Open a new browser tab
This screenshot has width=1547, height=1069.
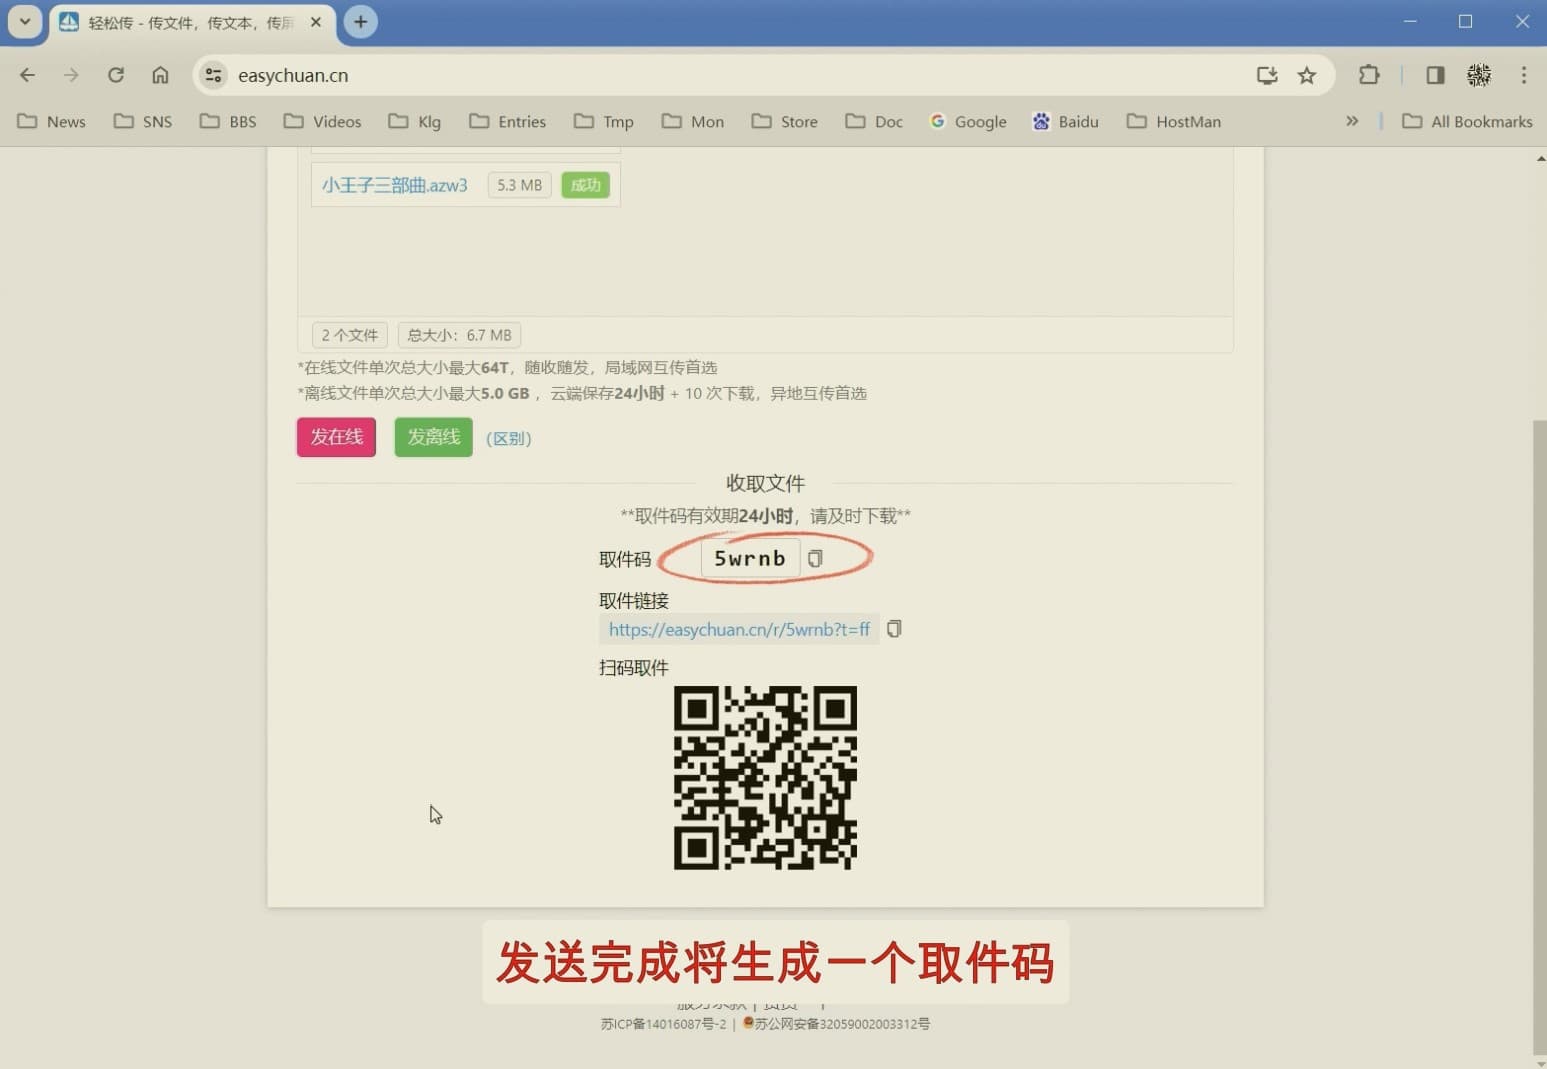pyautogui.click(x=361, y=21)
